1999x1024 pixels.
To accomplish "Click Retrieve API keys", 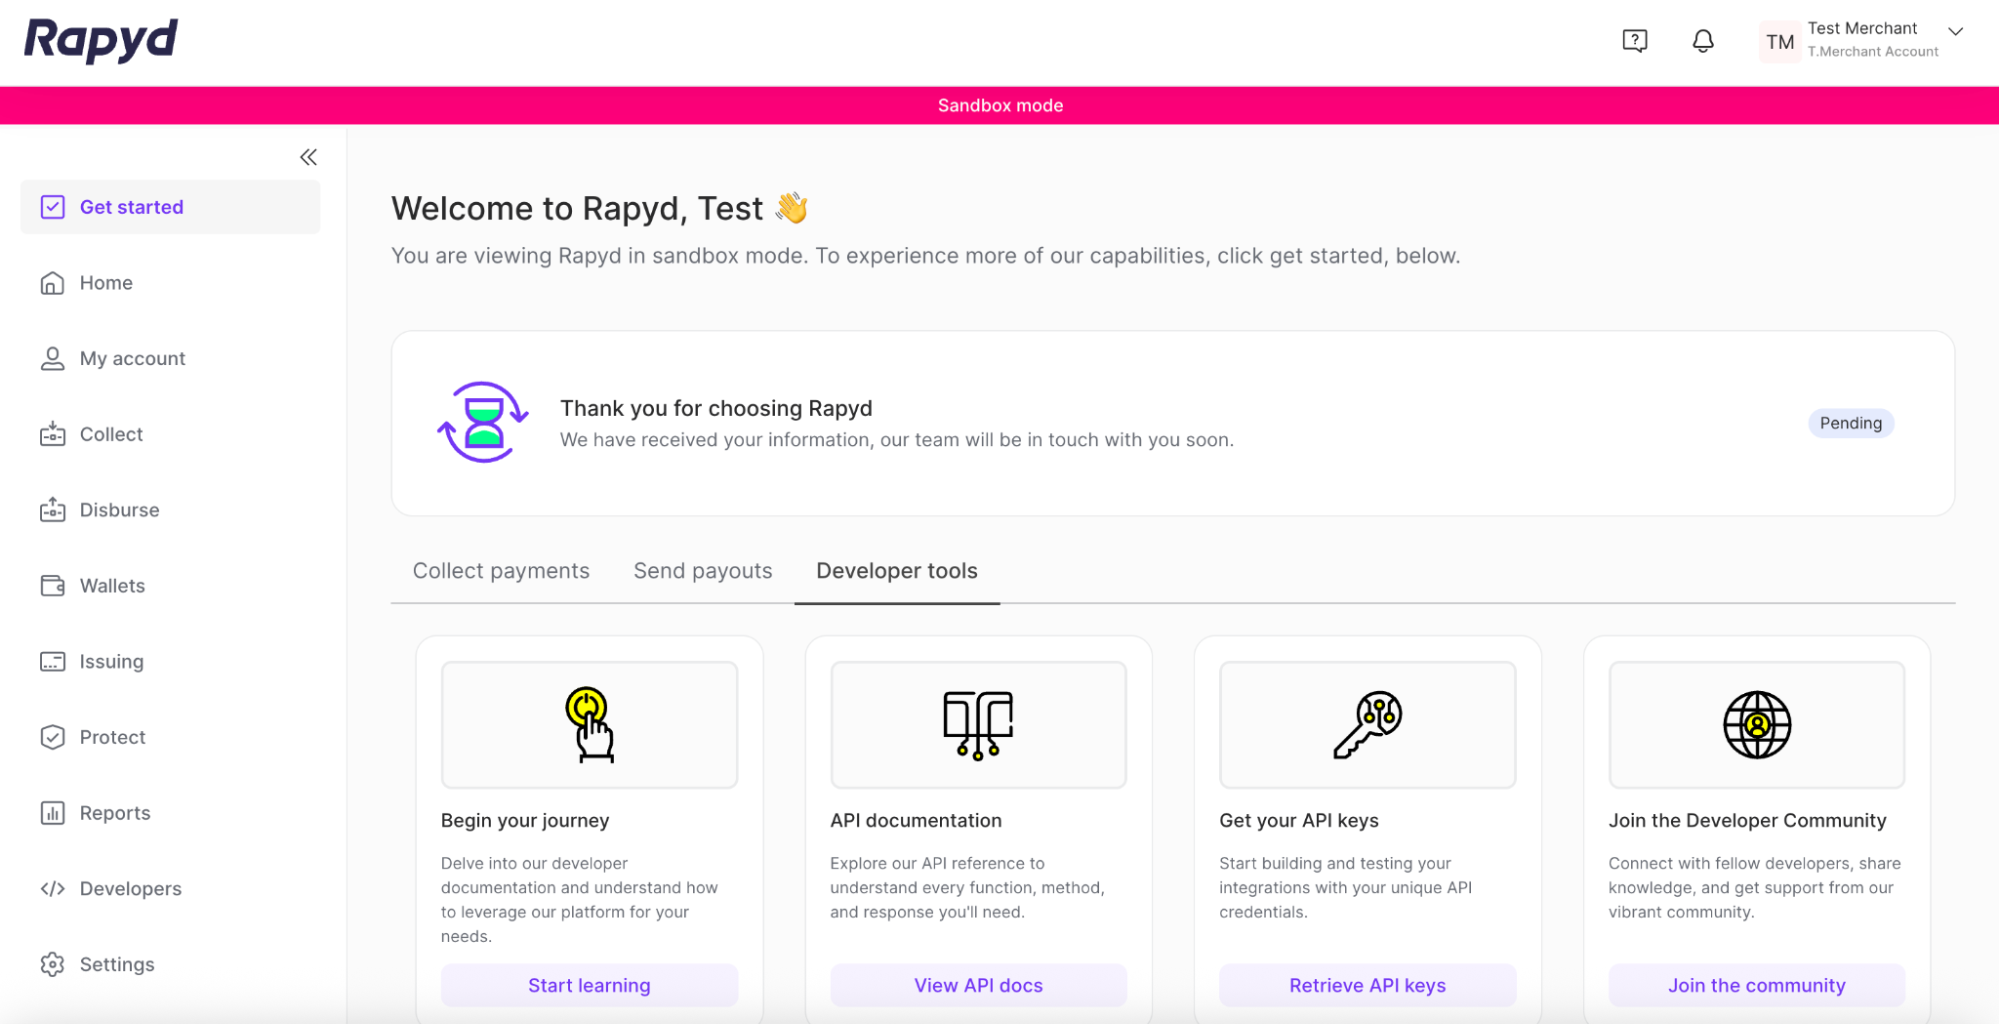I will click(1366, 985).
